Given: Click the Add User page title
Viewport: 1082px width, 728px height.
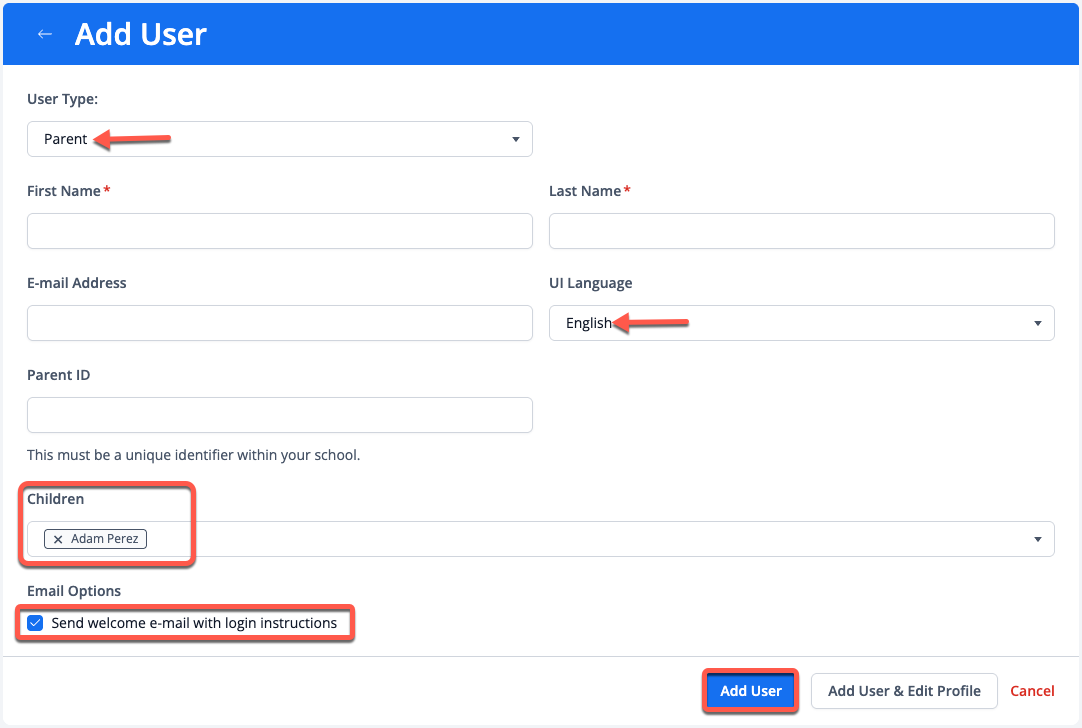Looking at the screenshot, I should (x=141, y=34).
